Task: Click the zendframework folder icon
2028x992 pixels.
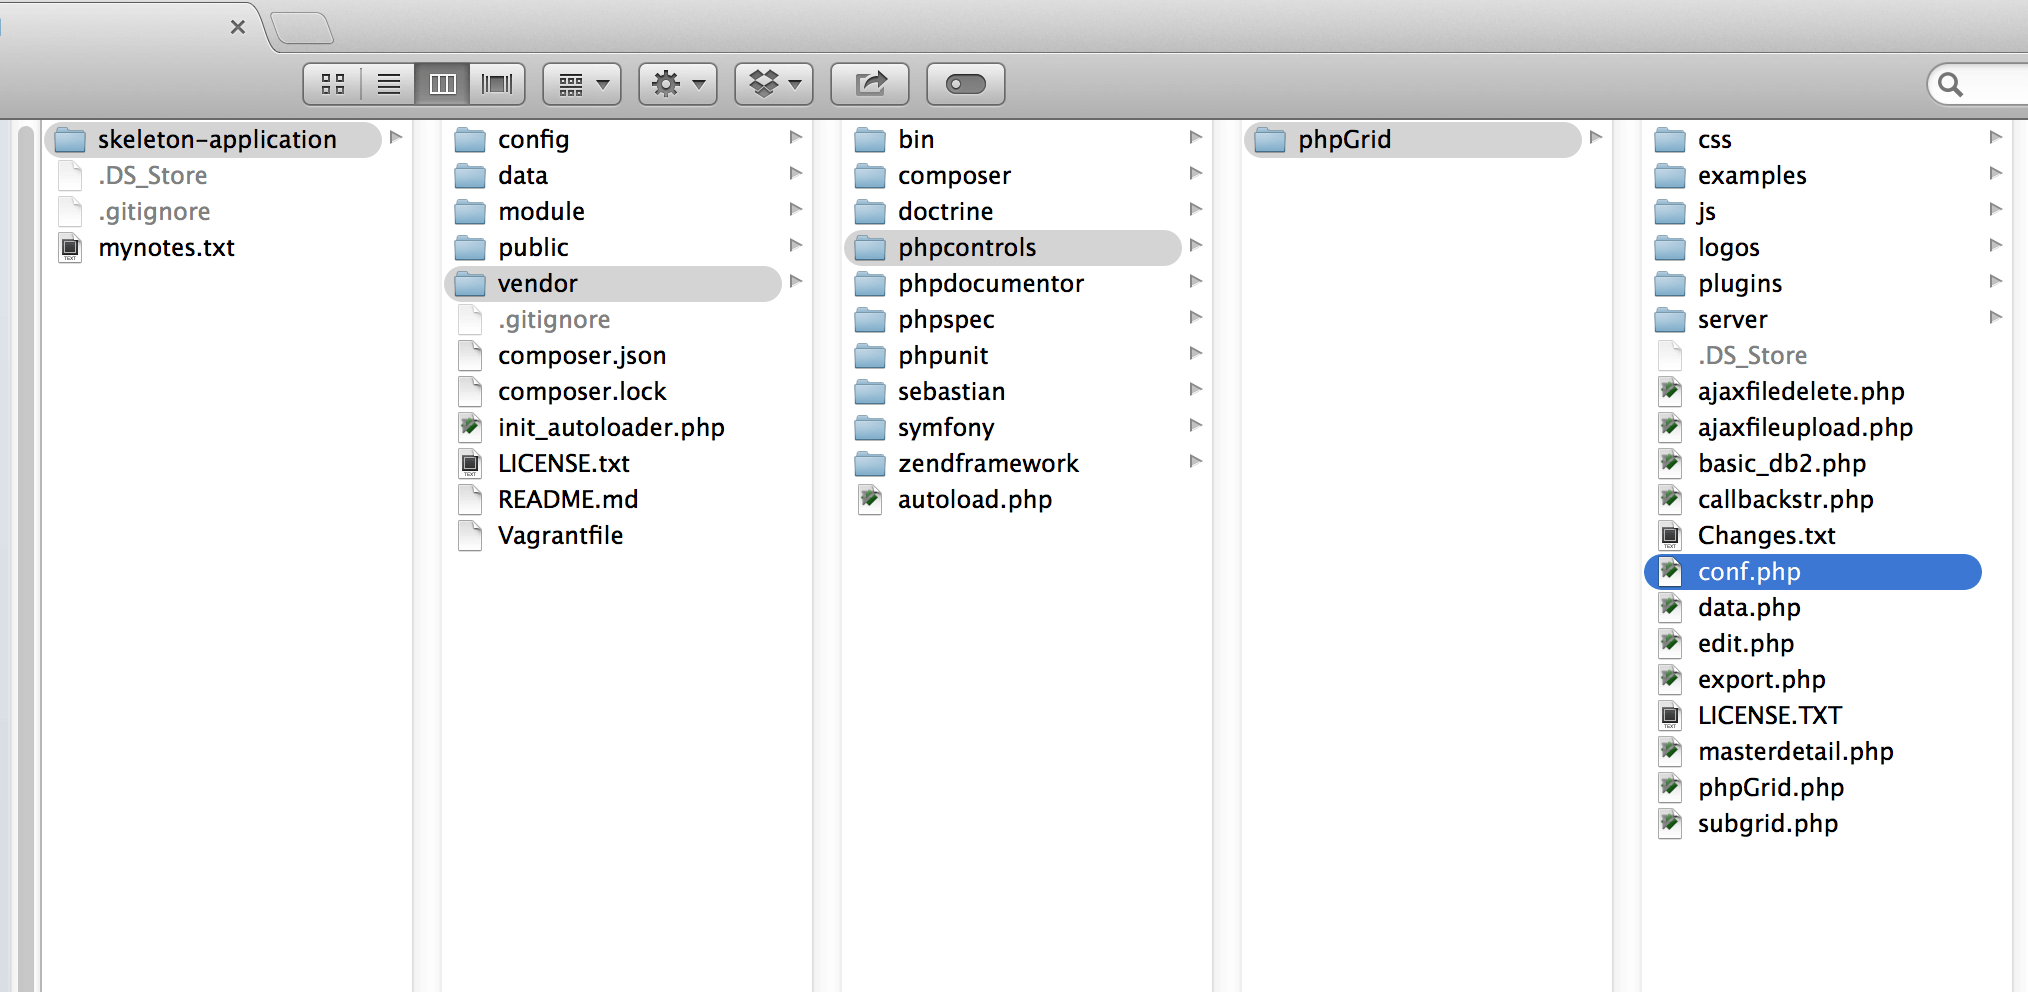Action: [x=870, y=464]
